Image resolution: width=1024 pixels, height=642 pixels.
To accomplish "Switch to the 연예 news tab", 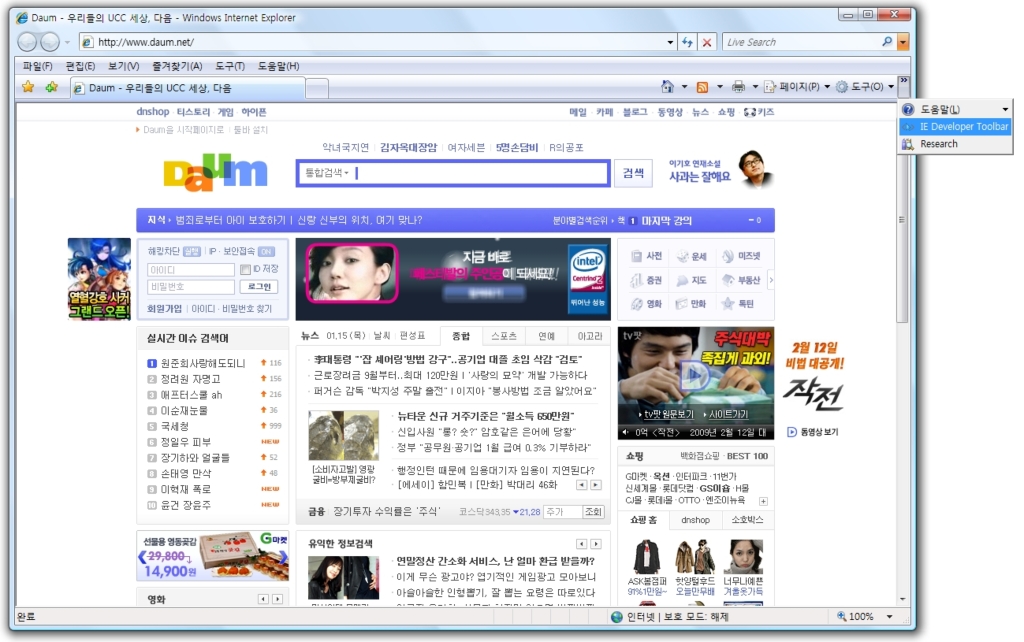I will tap(547, 336).
